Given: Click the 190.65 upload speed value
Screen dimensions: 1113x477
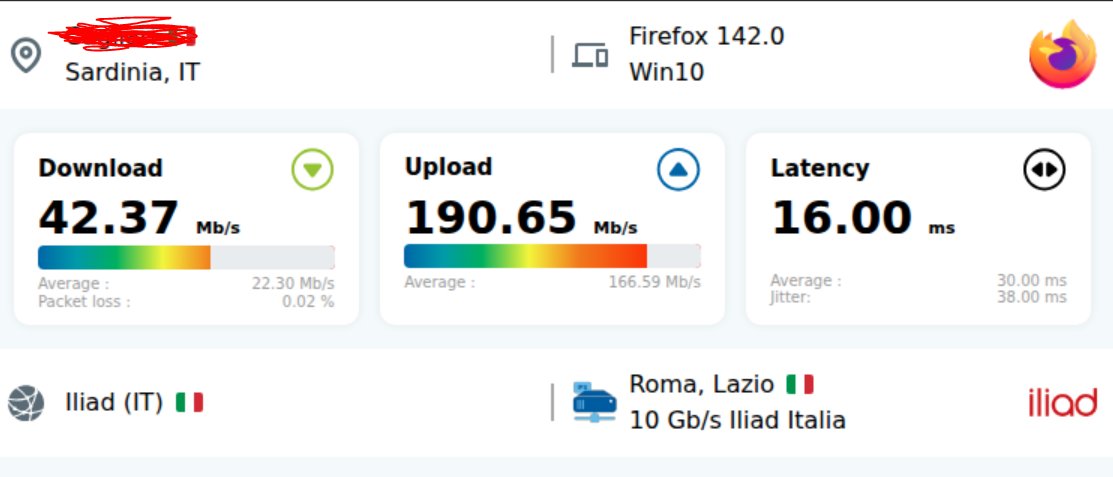Looking at the screenshot, I should [491, 218].
